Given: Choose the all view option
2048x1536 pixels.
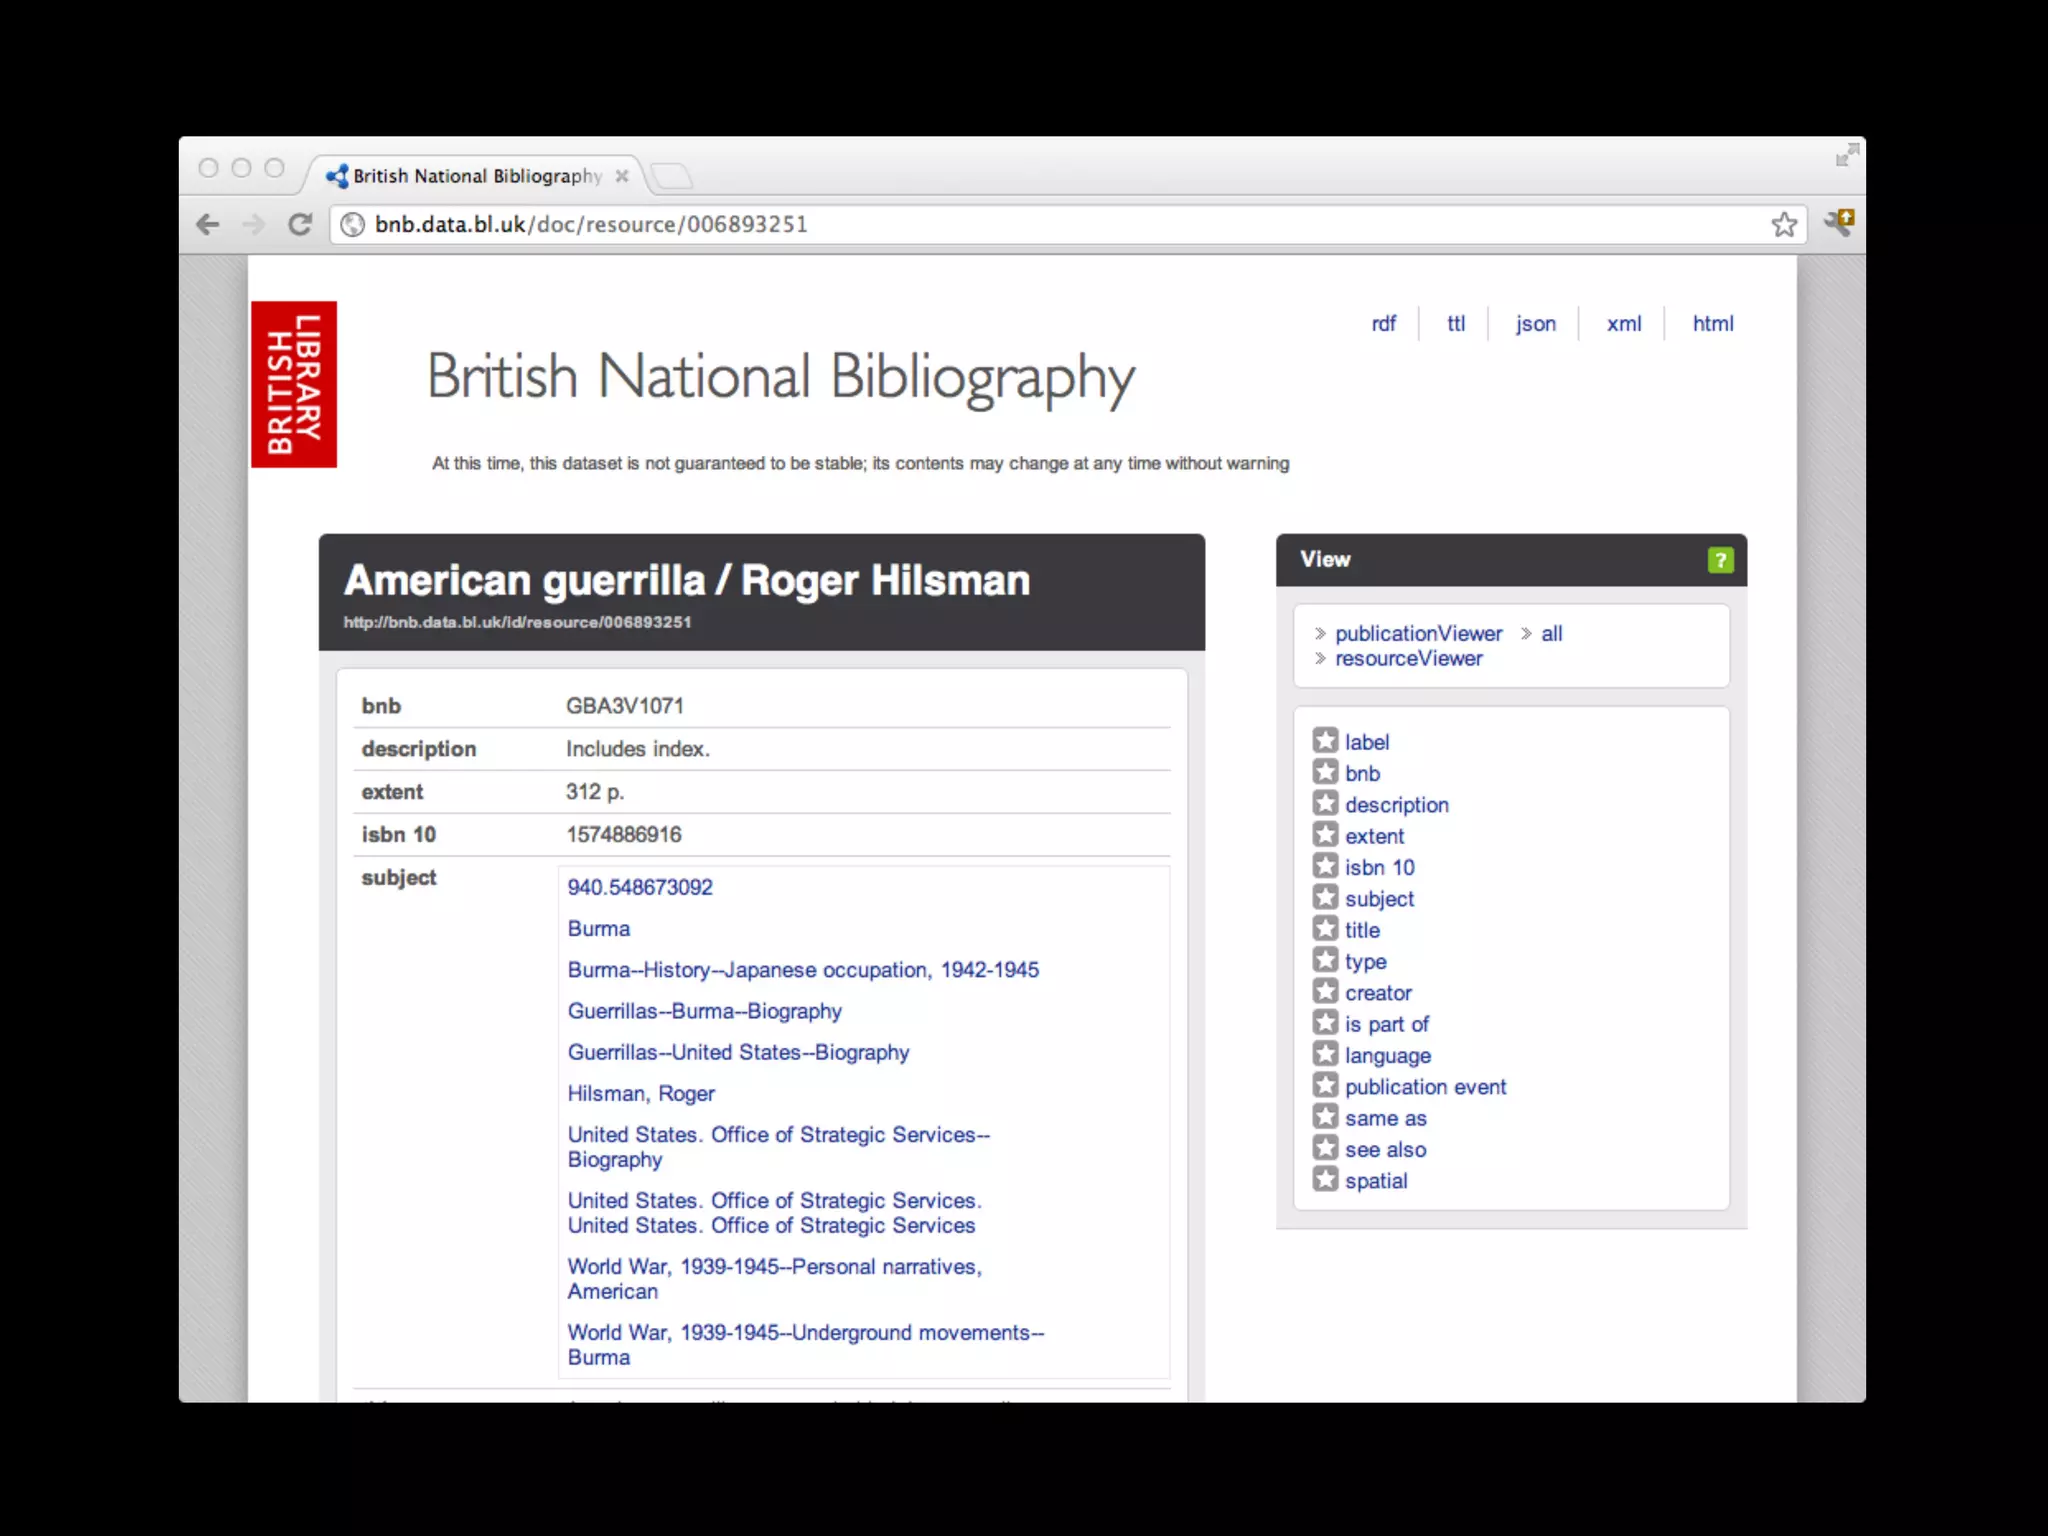Looking at the screenshot, I should click(1551, 633).
